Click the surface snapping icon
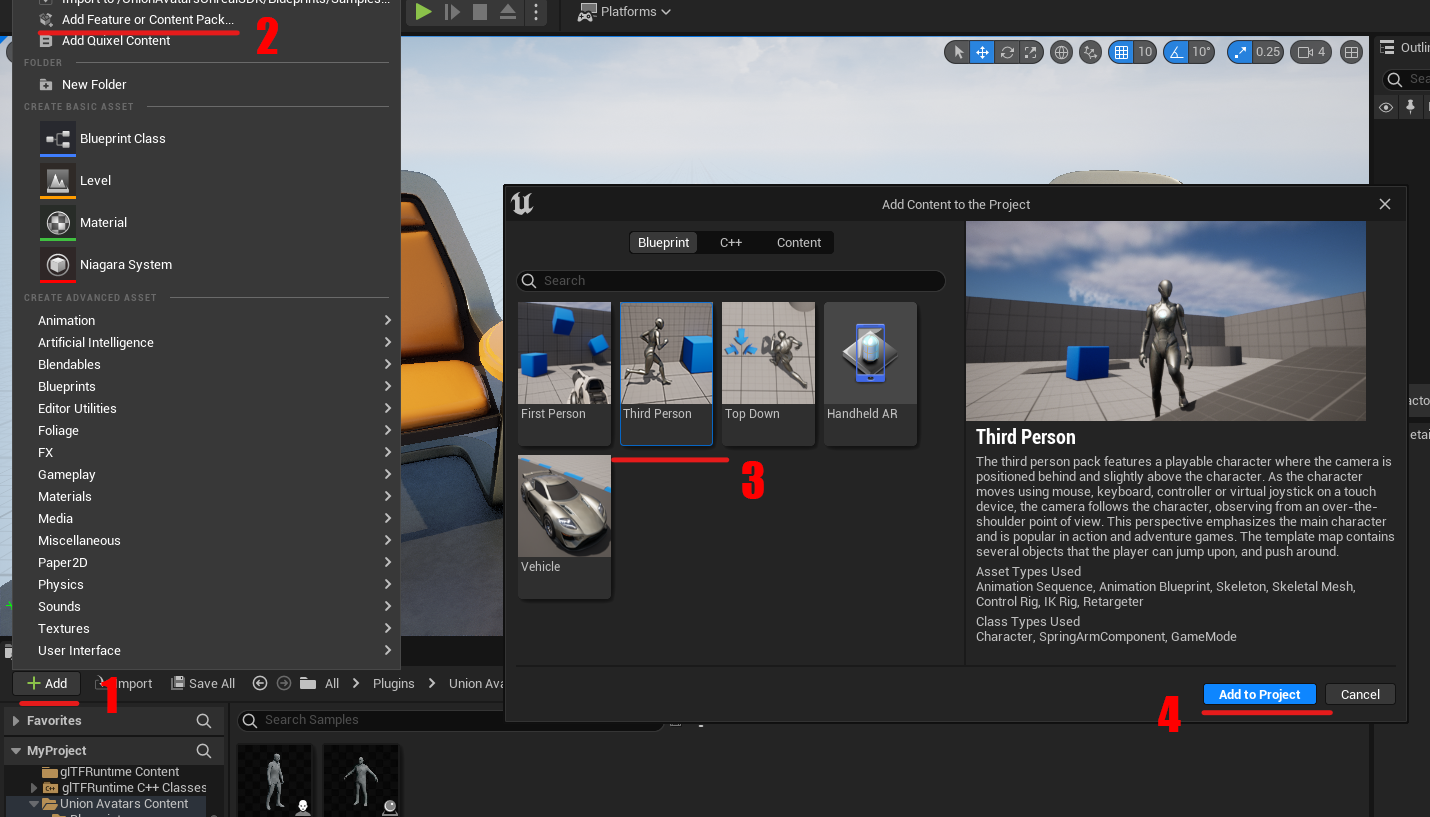 pyautogui.click(x=1091, y=52)
